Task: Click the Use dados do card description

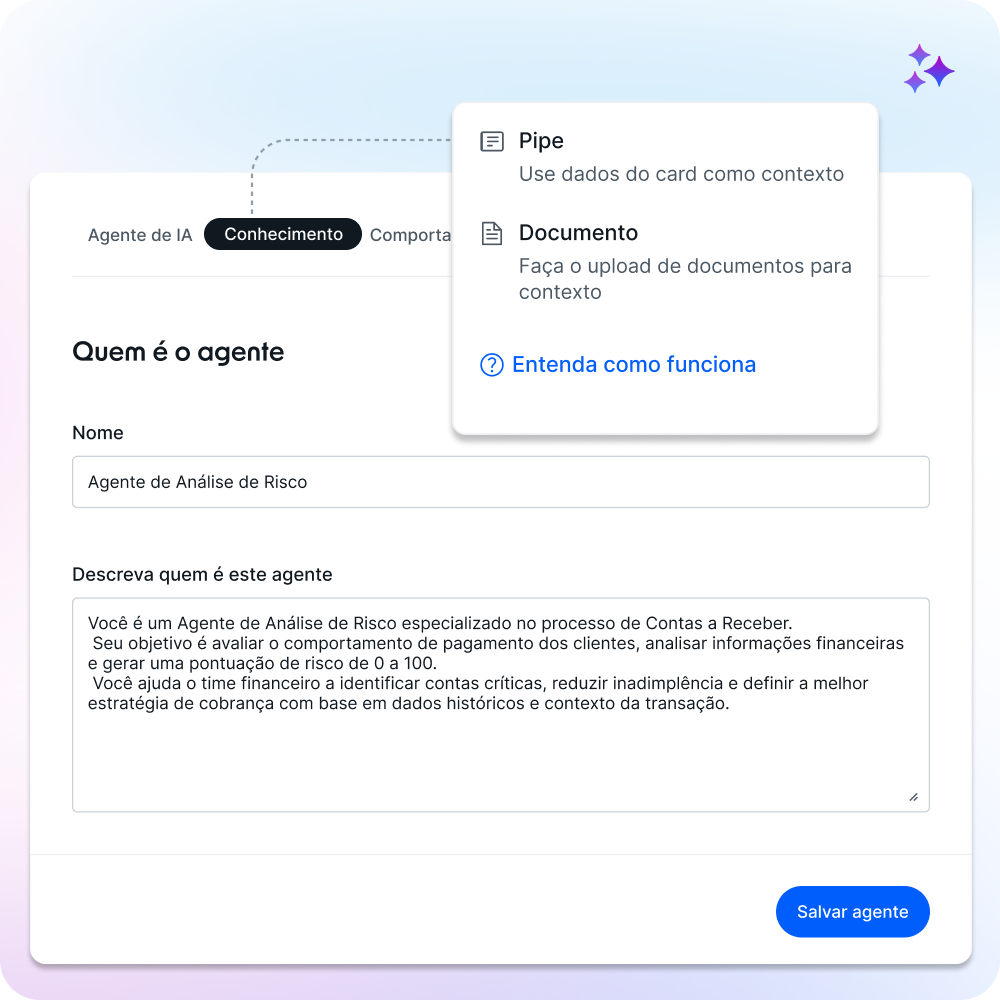Action: (x=680, y=174)
